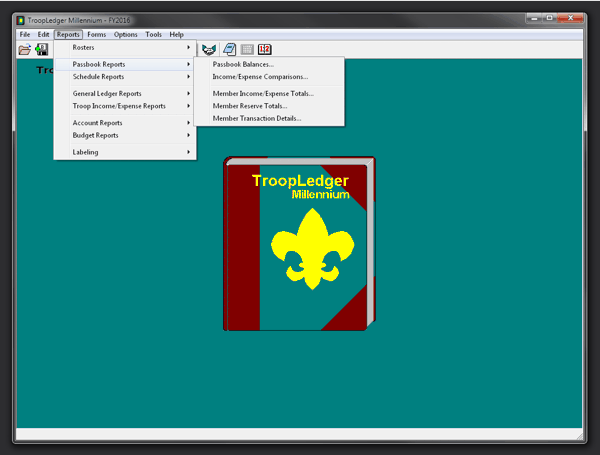The height and width of the screenshot is (455, 600).
Task: Open the Edit menu
Action: (x=43, y=34)
